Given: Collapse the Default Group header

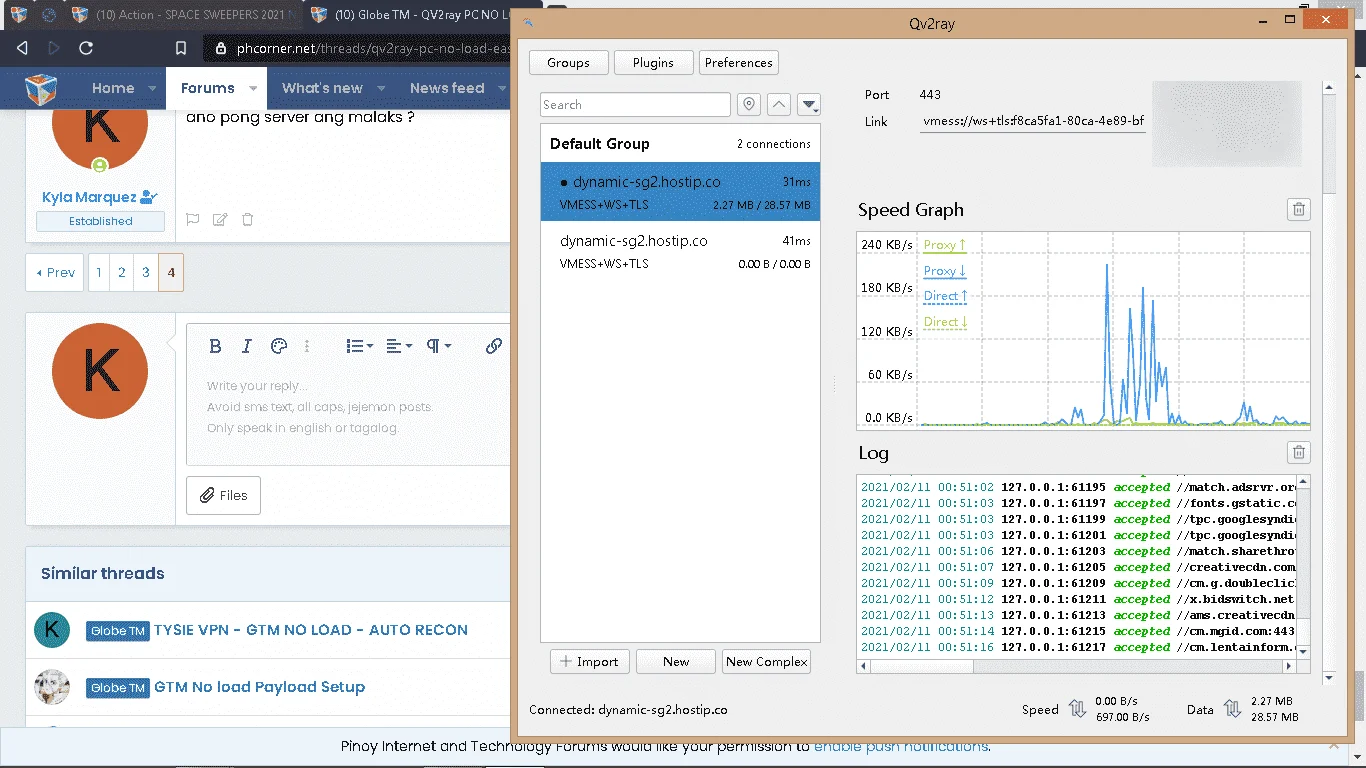Looking at the screenshot, I should (680, 144).
